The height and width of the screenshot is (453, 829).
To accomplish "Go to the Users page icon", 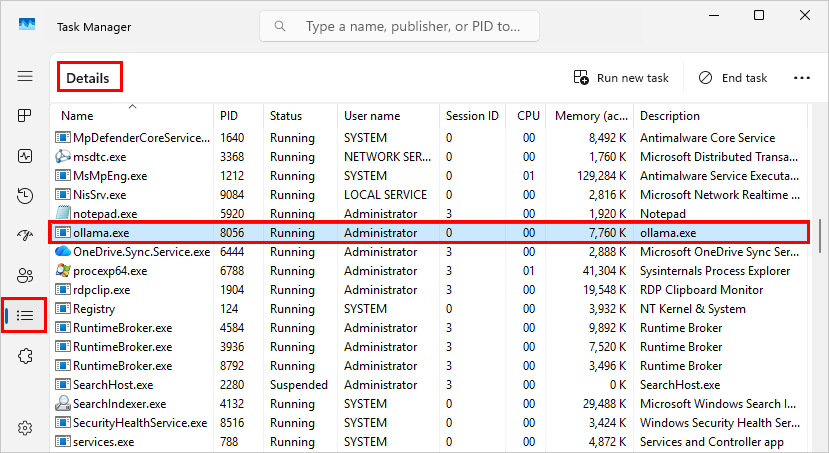I will [25, 275].
